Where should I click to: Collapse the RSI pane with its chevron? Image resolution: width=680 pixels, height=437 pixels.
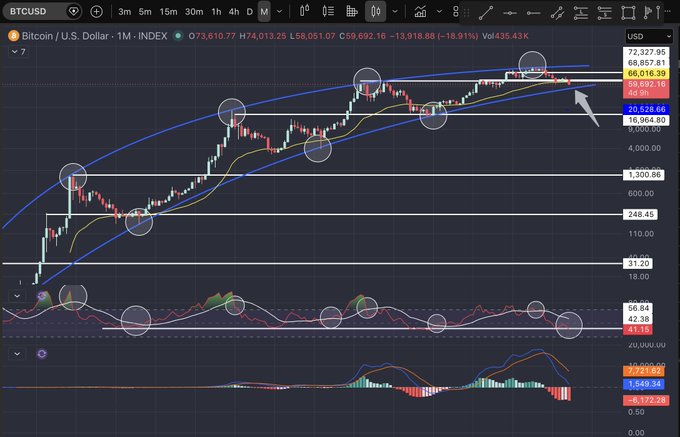click(17, 296)
